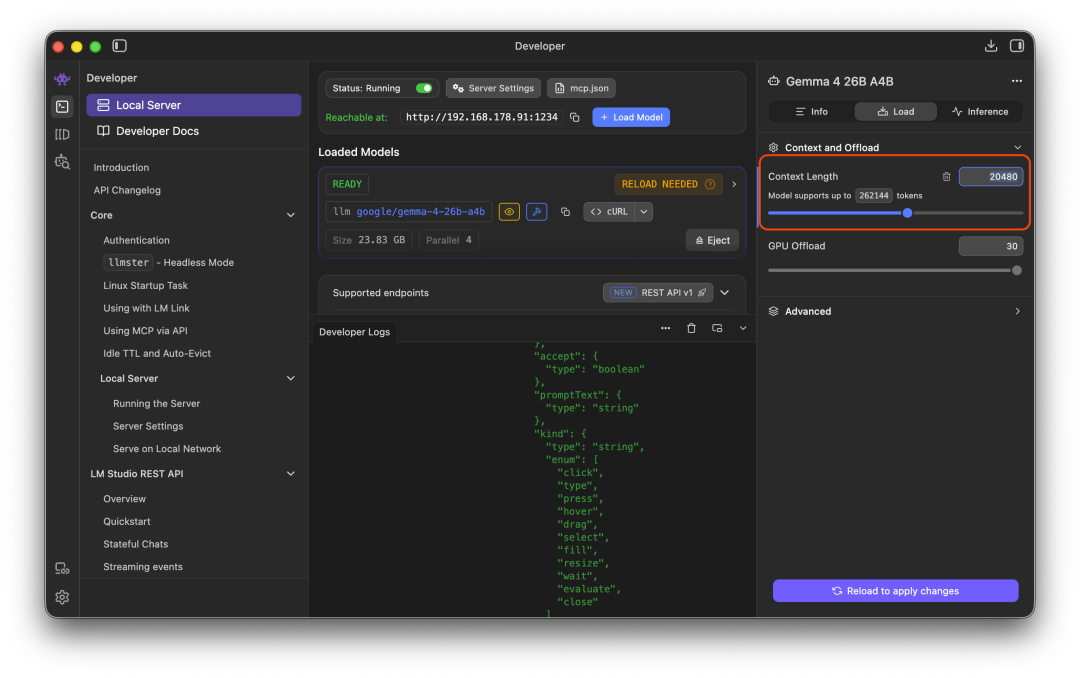Click Reload to apply changes
Screen dimensions: 1080x678
pos(895,590)
